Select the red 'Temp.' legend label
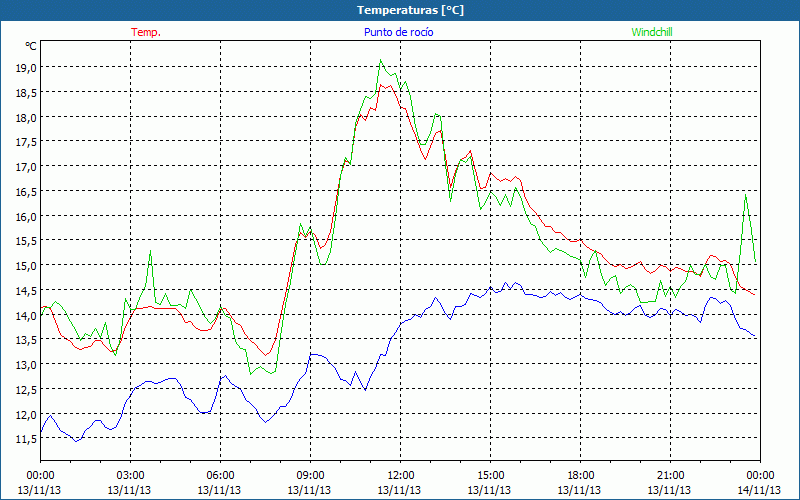800x500 pixels. pyautogui.click(x=146, y=32)
